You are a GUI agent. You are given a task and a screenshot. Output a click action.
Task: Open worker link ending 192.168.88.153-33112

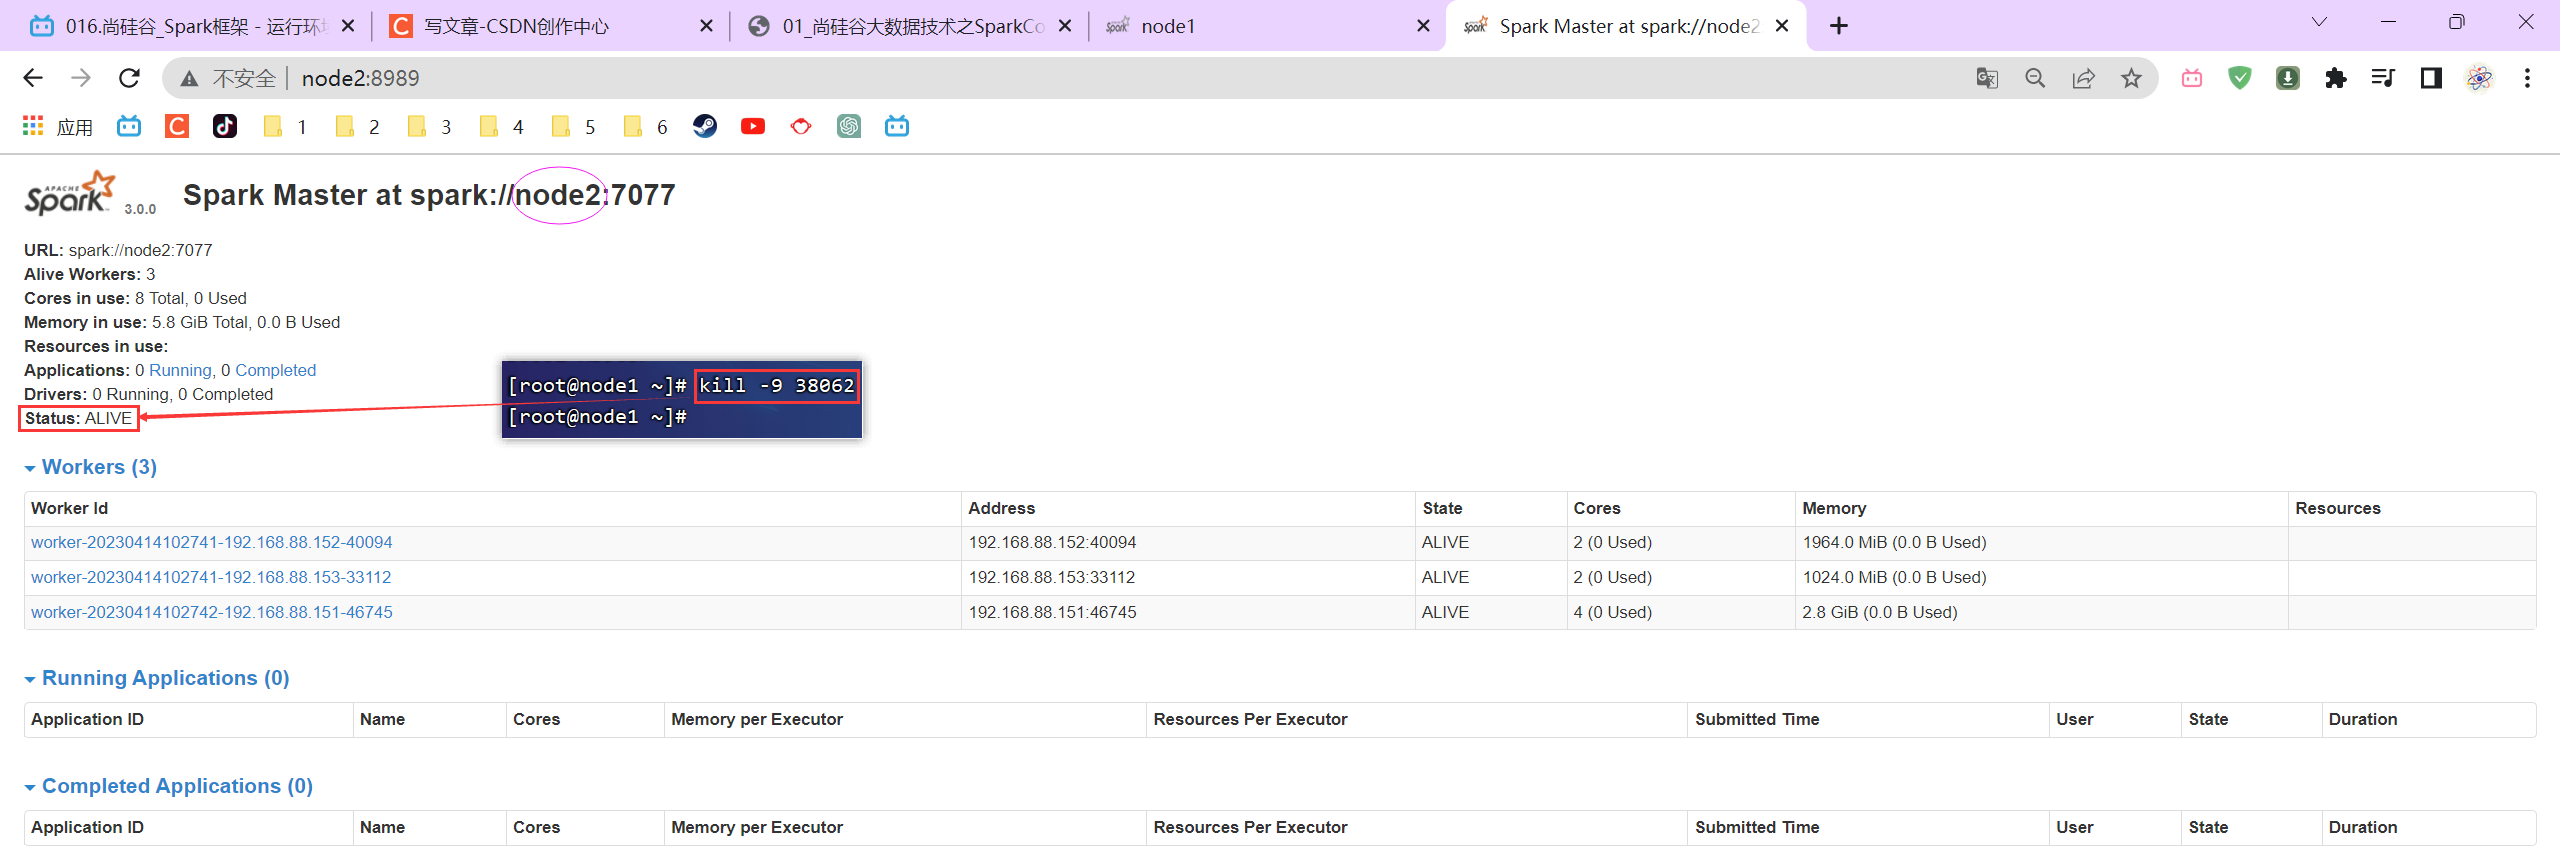(211, 577)
